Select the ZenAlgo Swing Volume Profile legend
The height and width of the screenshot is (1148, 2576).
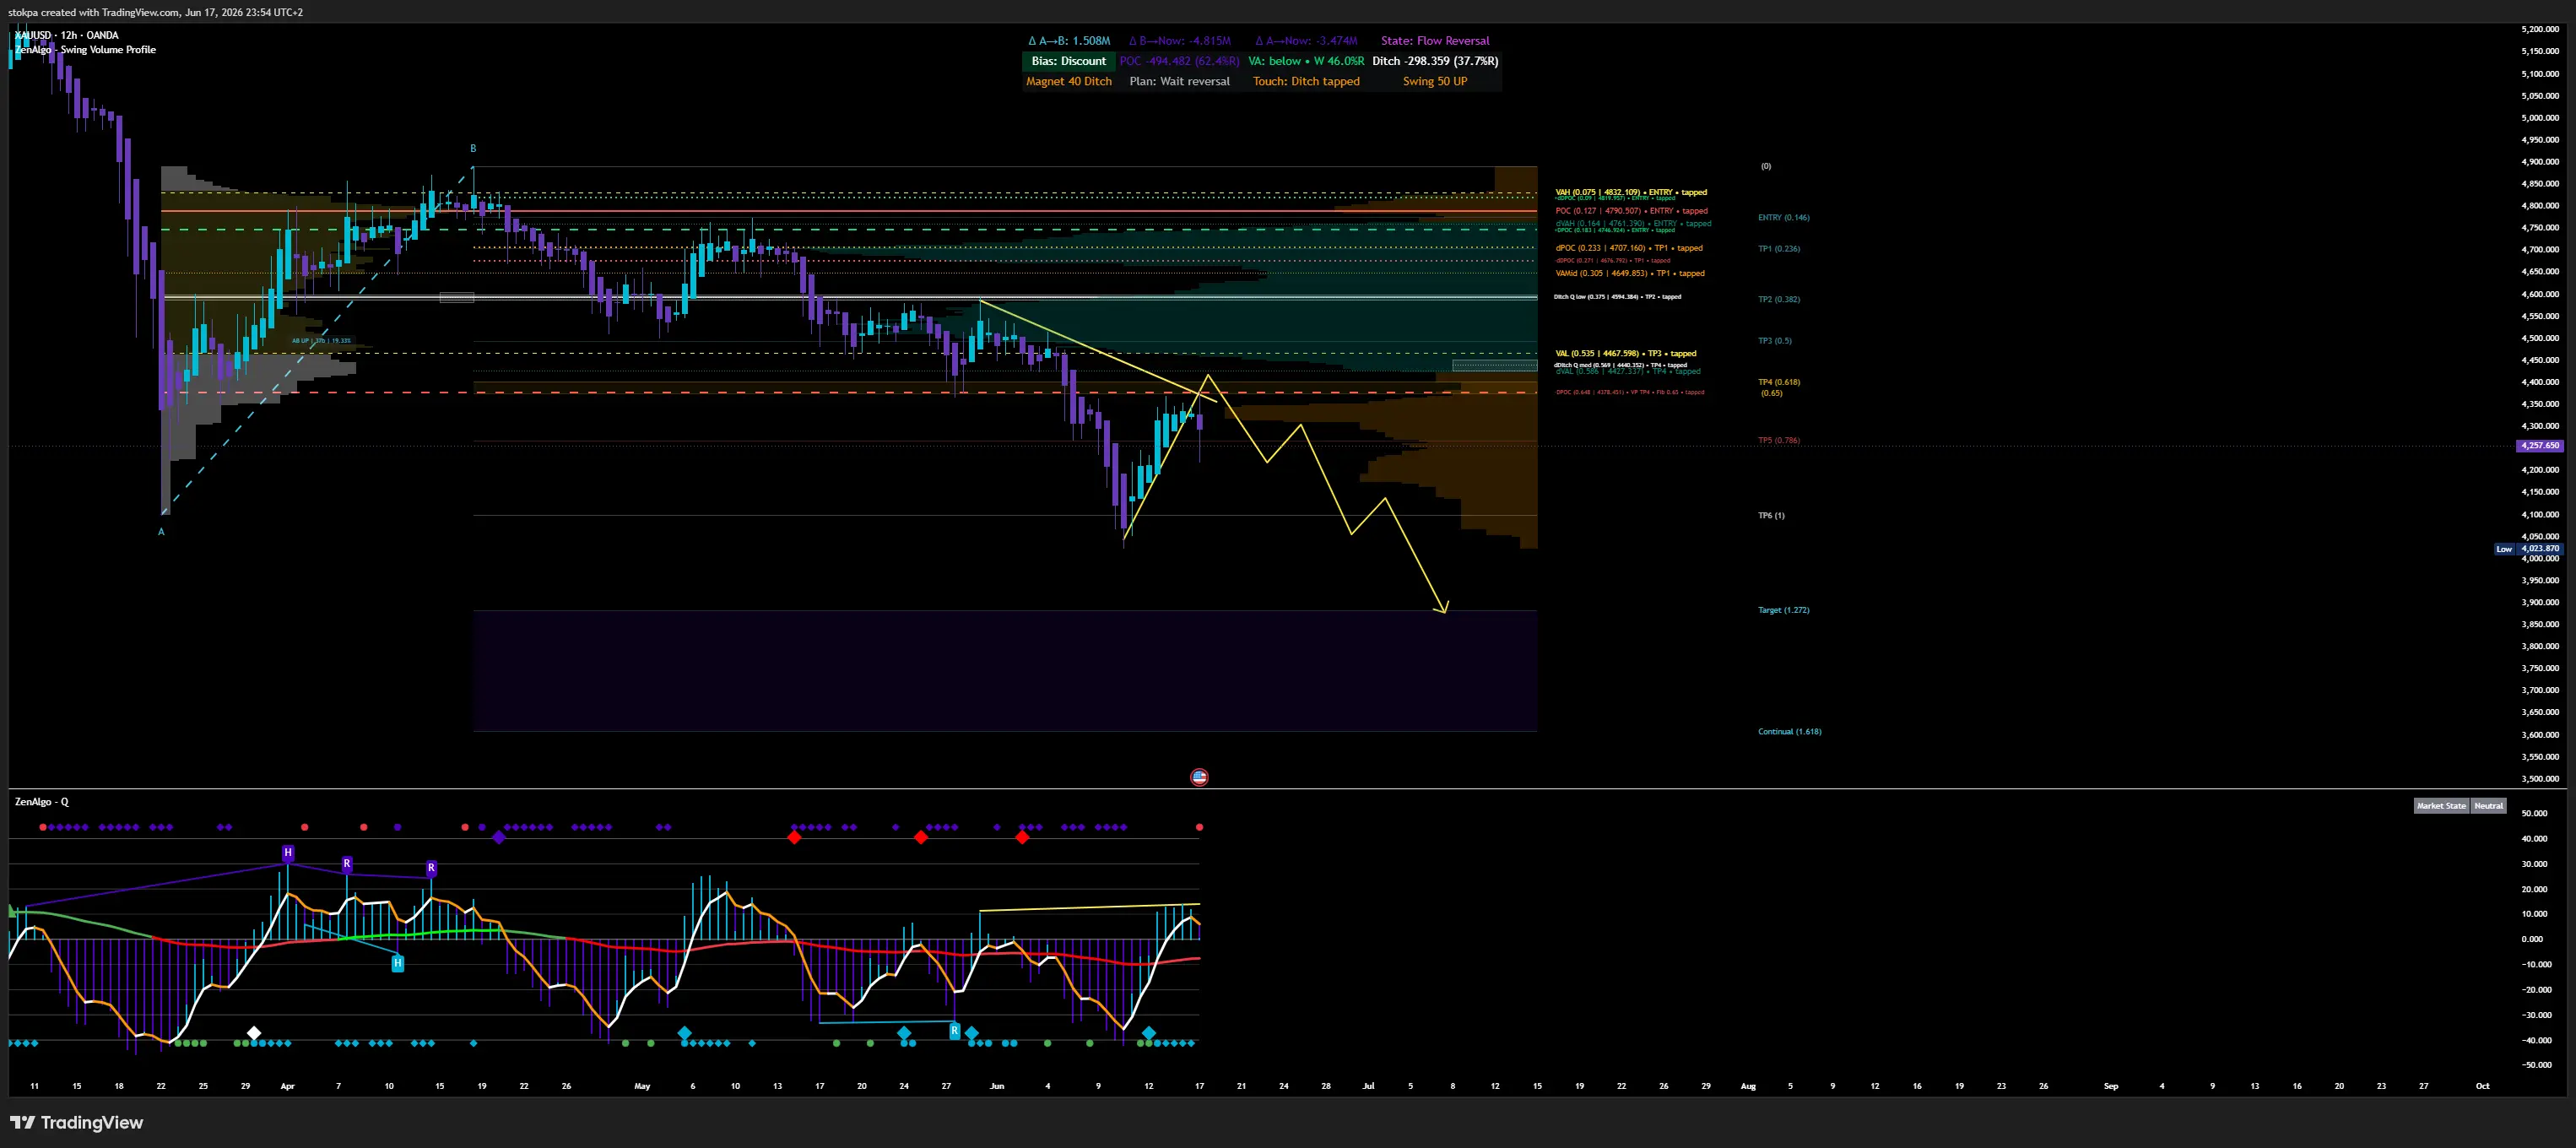(85, 50)
